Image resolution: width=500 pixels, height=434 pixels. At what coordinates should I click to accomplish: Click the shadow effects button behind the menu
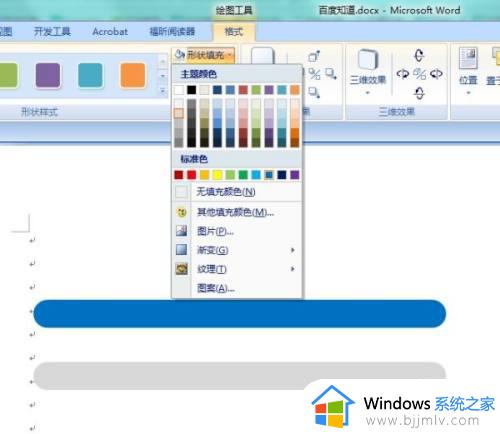pyautogui.click(x=263, y=55)
